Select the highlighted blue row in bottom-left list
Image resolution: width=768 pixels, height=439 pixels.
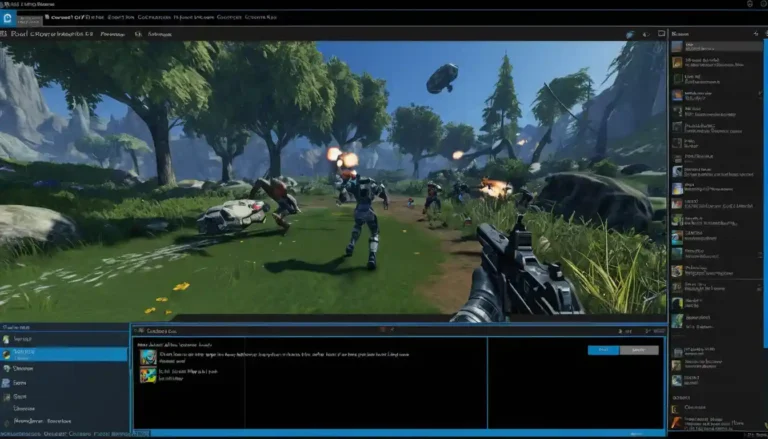point(64,354)
